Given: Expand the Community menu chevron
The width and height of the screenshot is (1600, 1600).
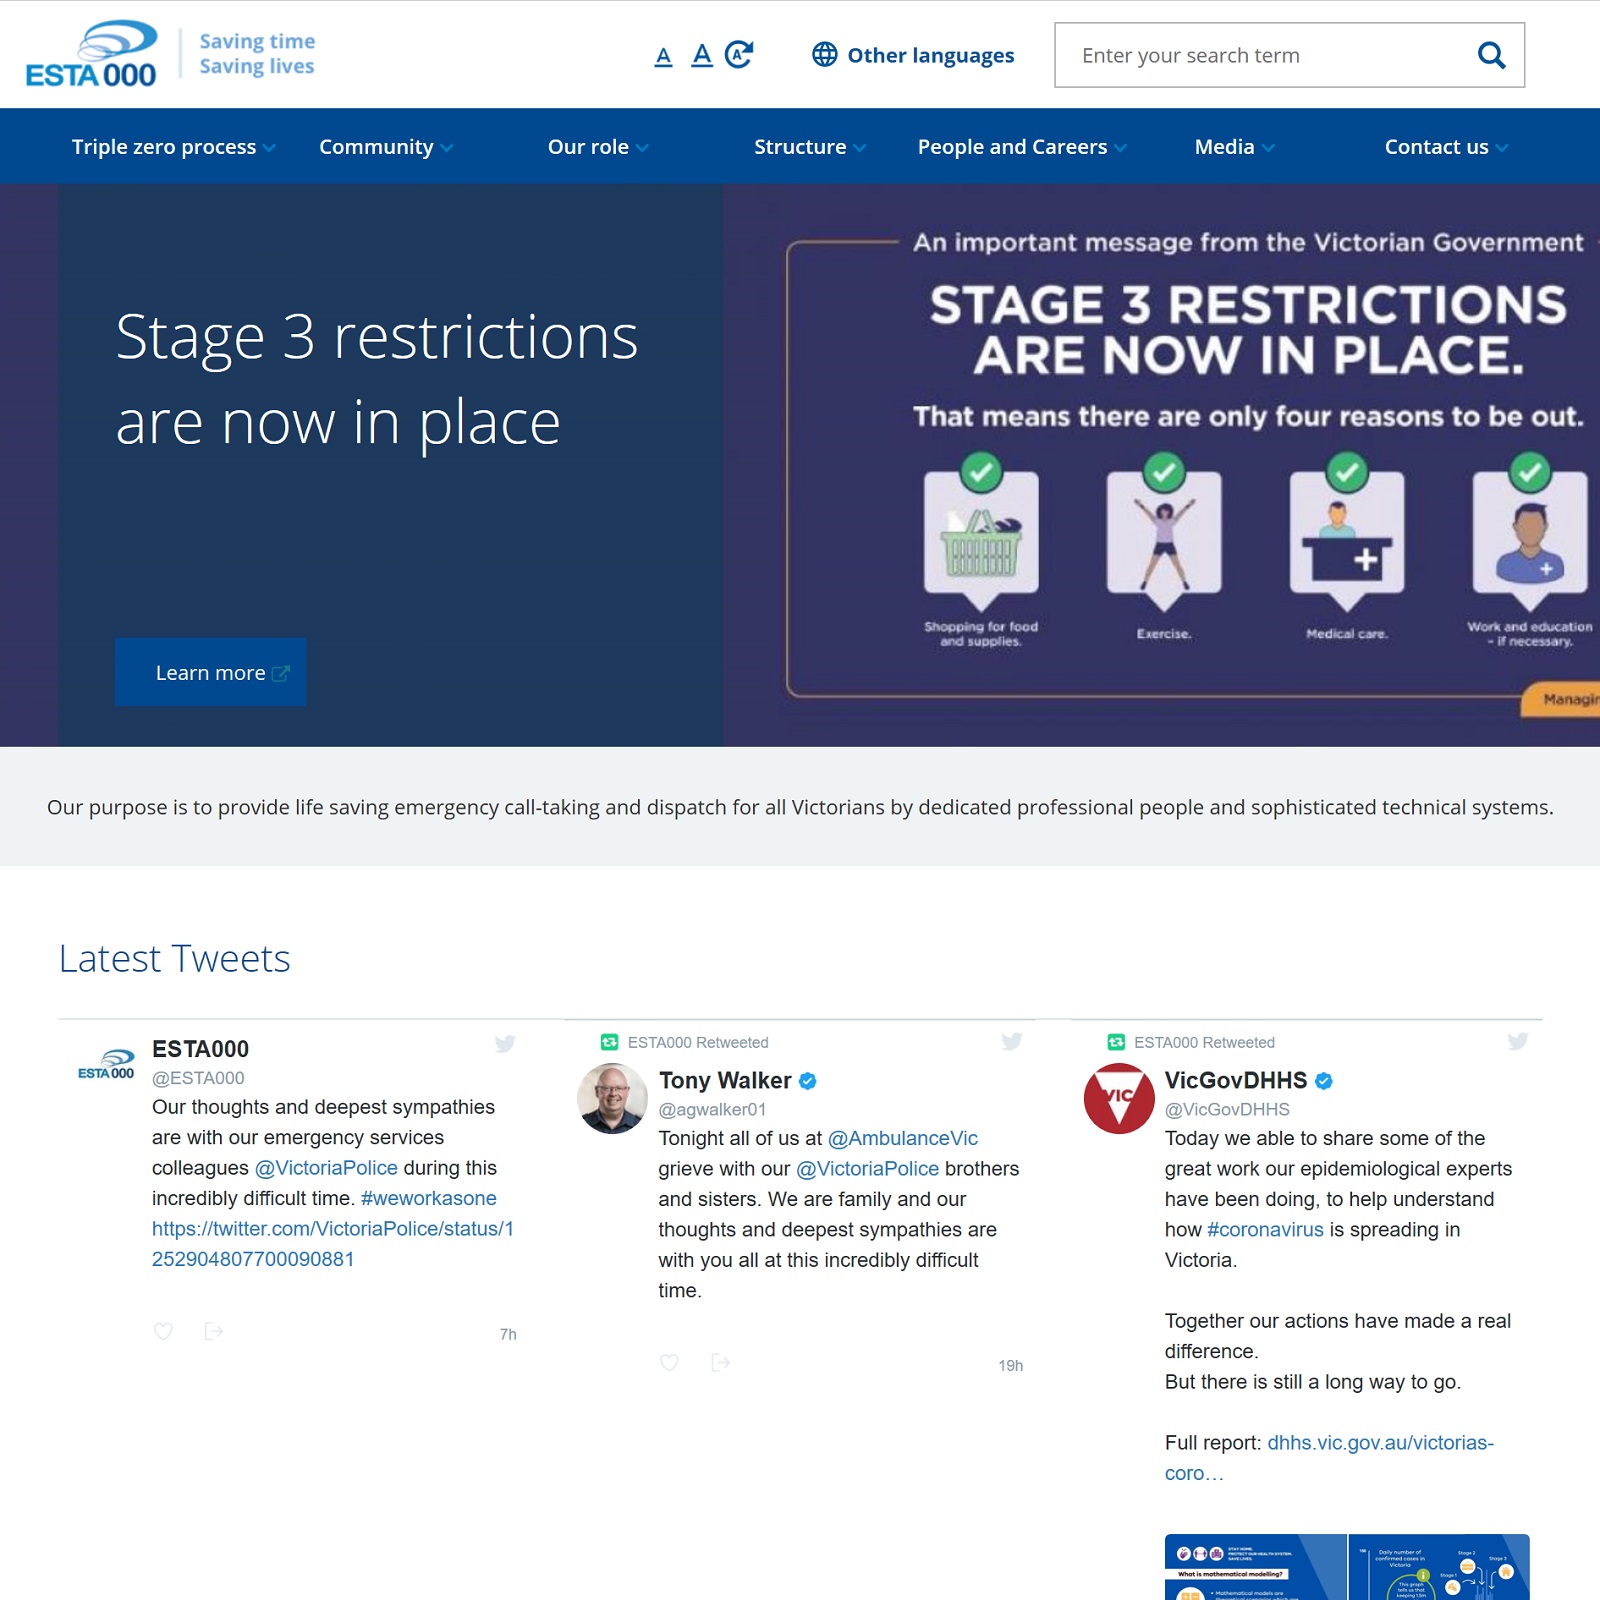Looking at the screenshot, I should click(446, 148).
